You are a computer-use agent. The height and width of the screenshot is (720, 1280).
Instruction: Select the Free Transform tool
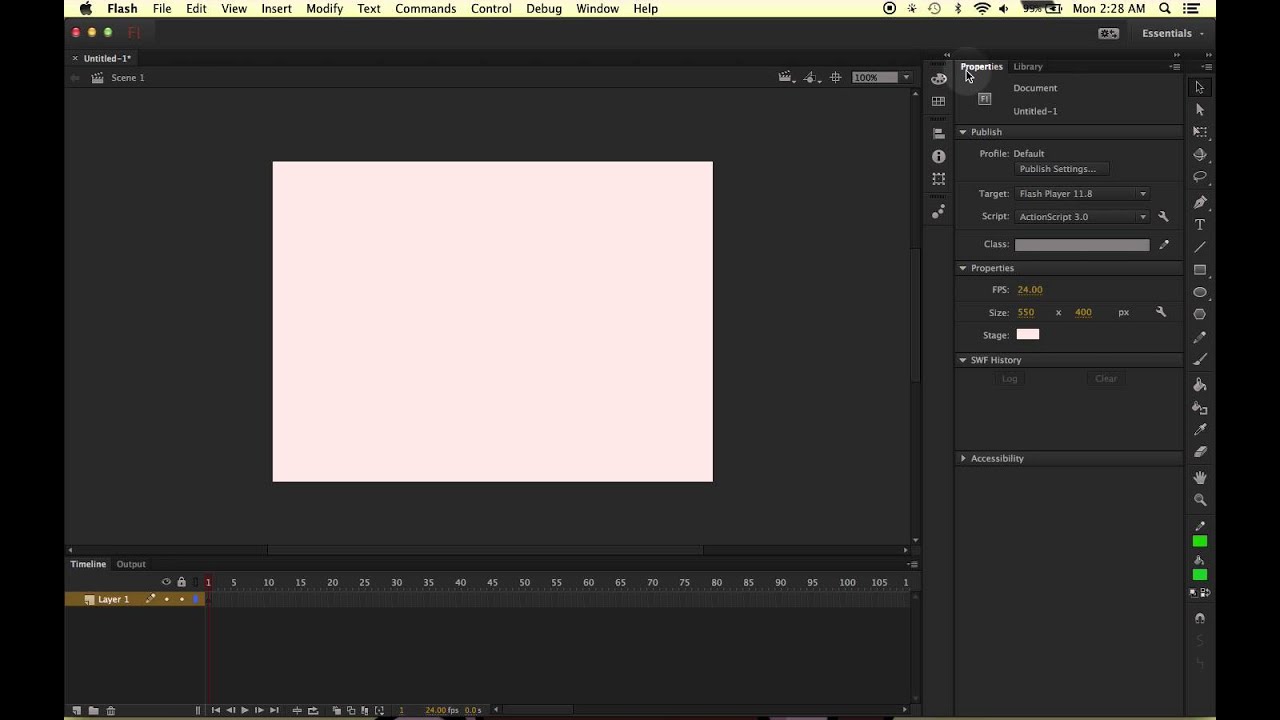pyautogui.click(x=1200, y=131)
